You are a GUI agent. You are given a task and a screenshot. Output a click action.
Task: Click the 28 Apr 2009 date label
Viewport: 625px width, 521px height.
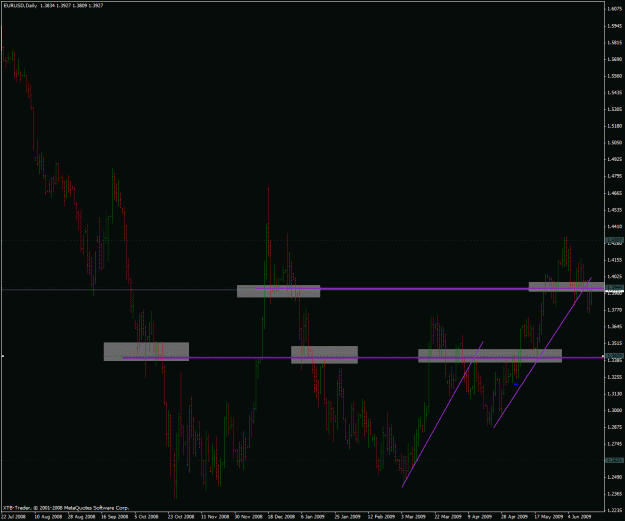click(515, 517)
